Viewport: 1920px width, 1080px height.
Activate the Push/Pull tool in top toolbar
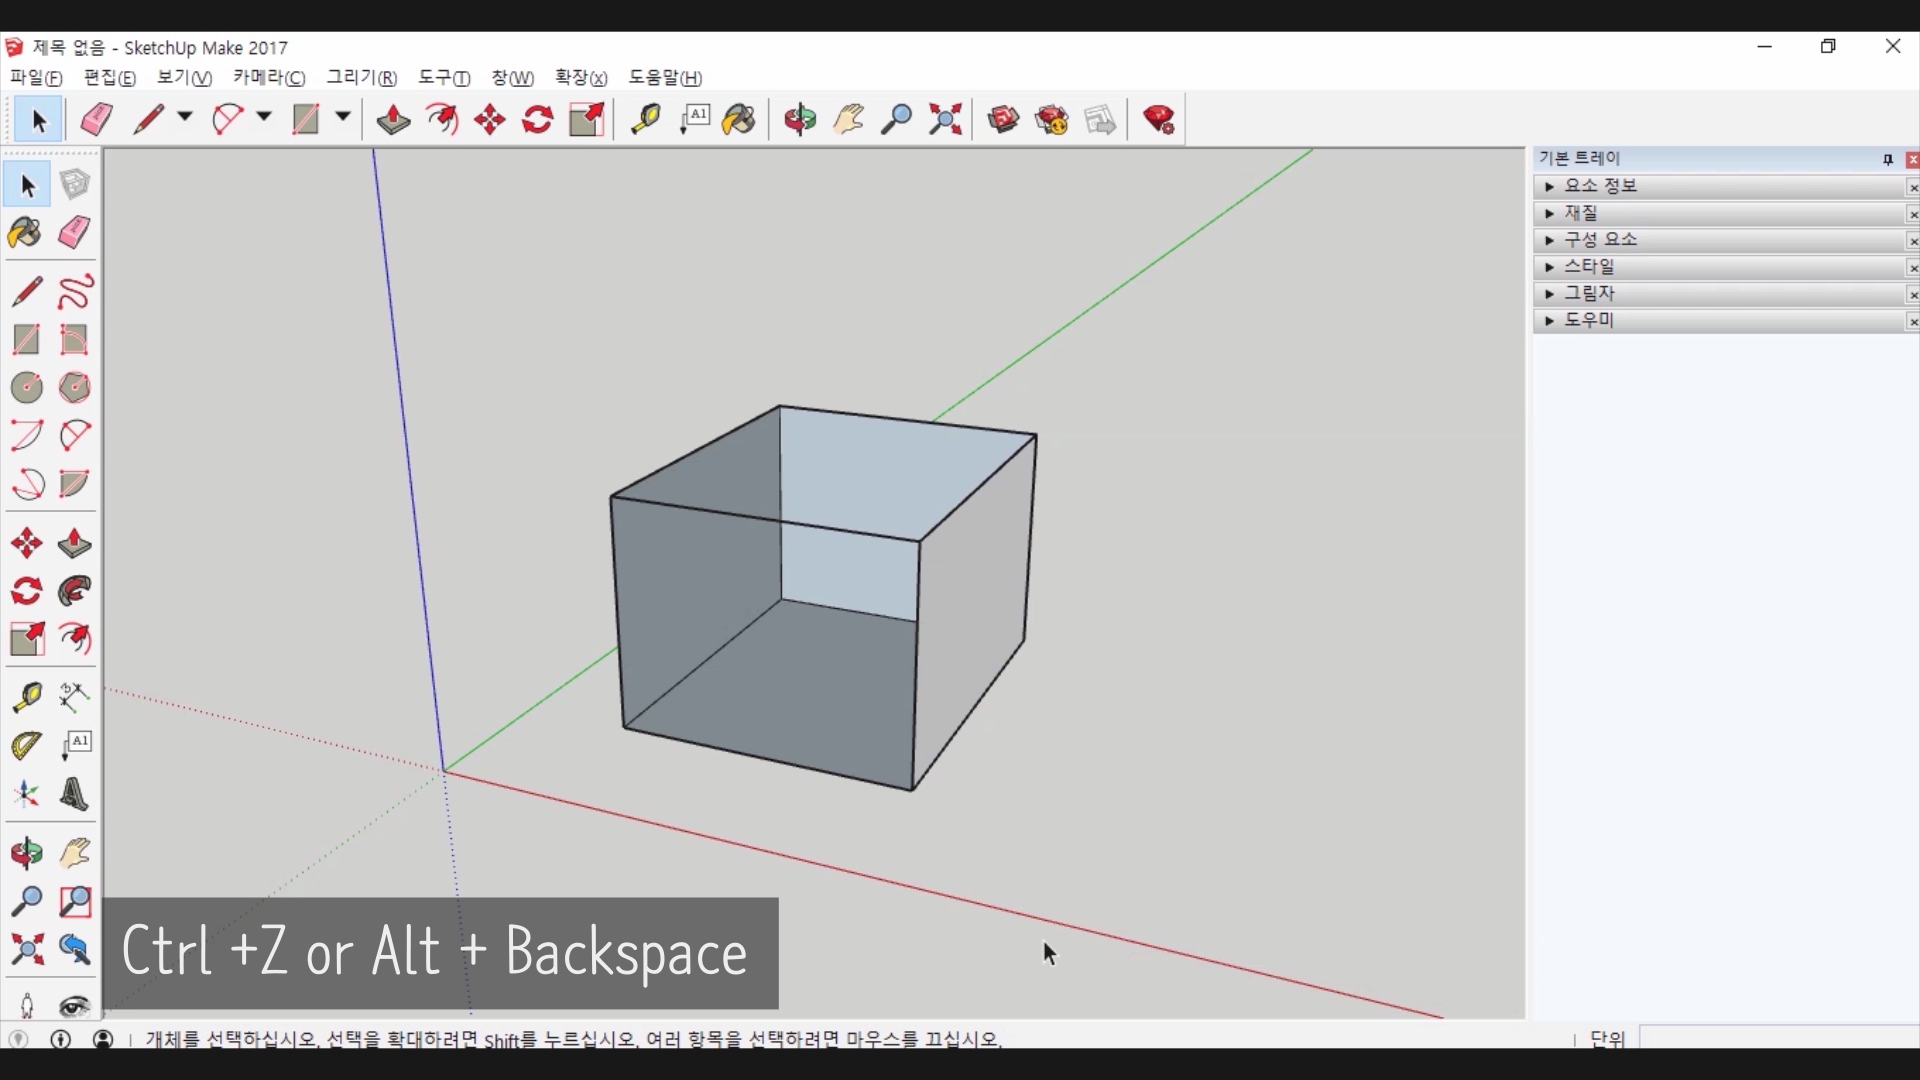click(x=393, y=120)
